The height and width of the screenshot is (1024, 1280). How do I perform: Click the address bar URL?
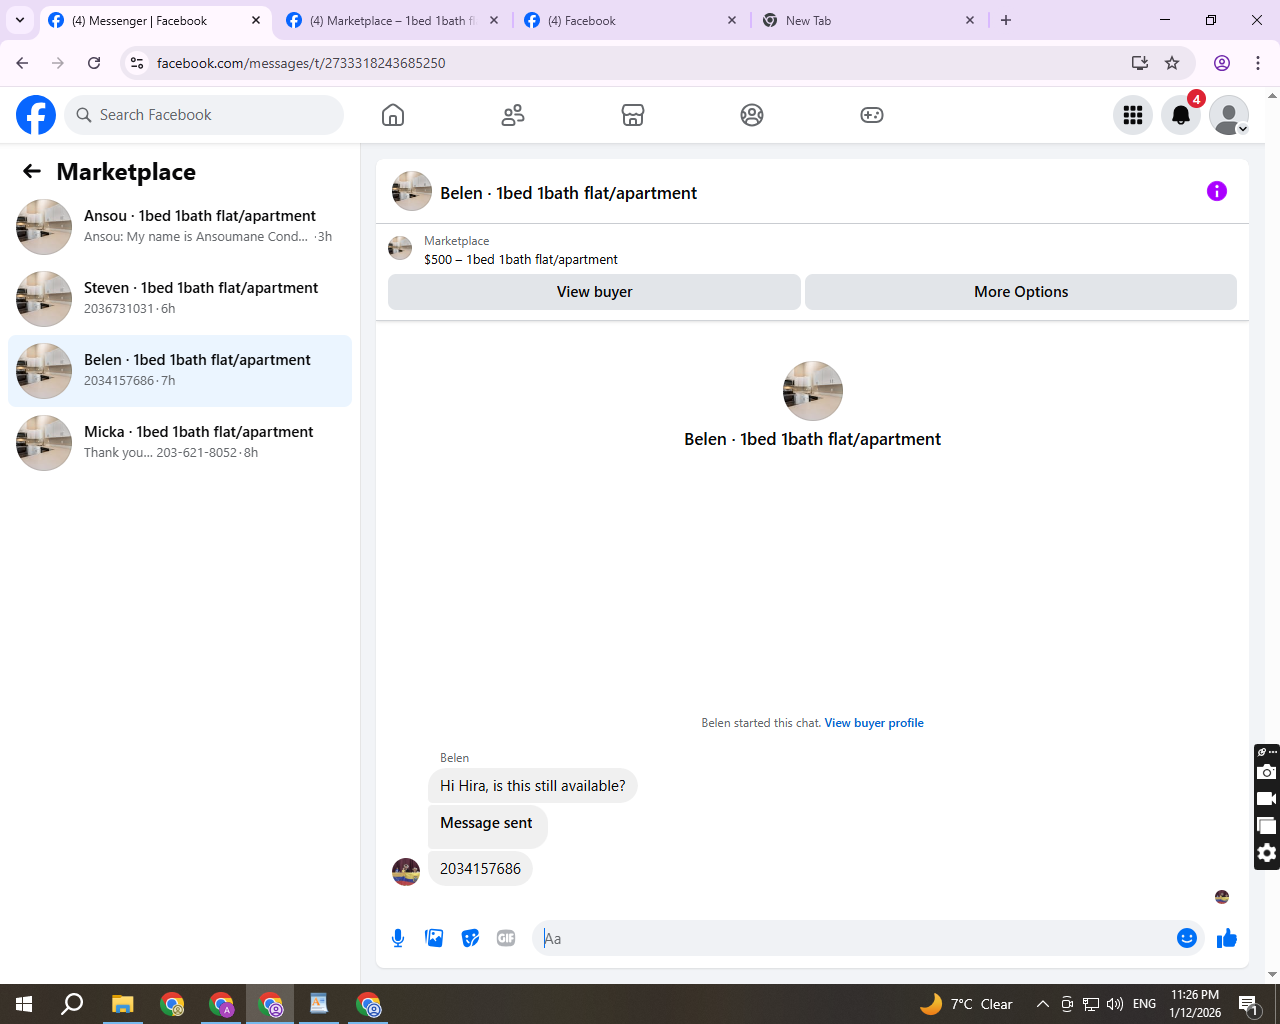(301, 63)
